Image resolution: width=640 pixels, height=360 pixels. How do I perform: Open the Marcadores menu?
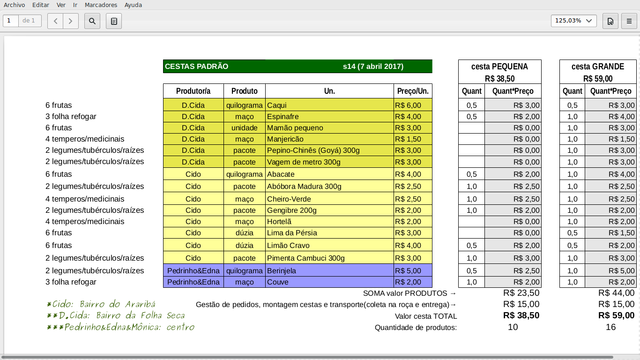point(101,5)
